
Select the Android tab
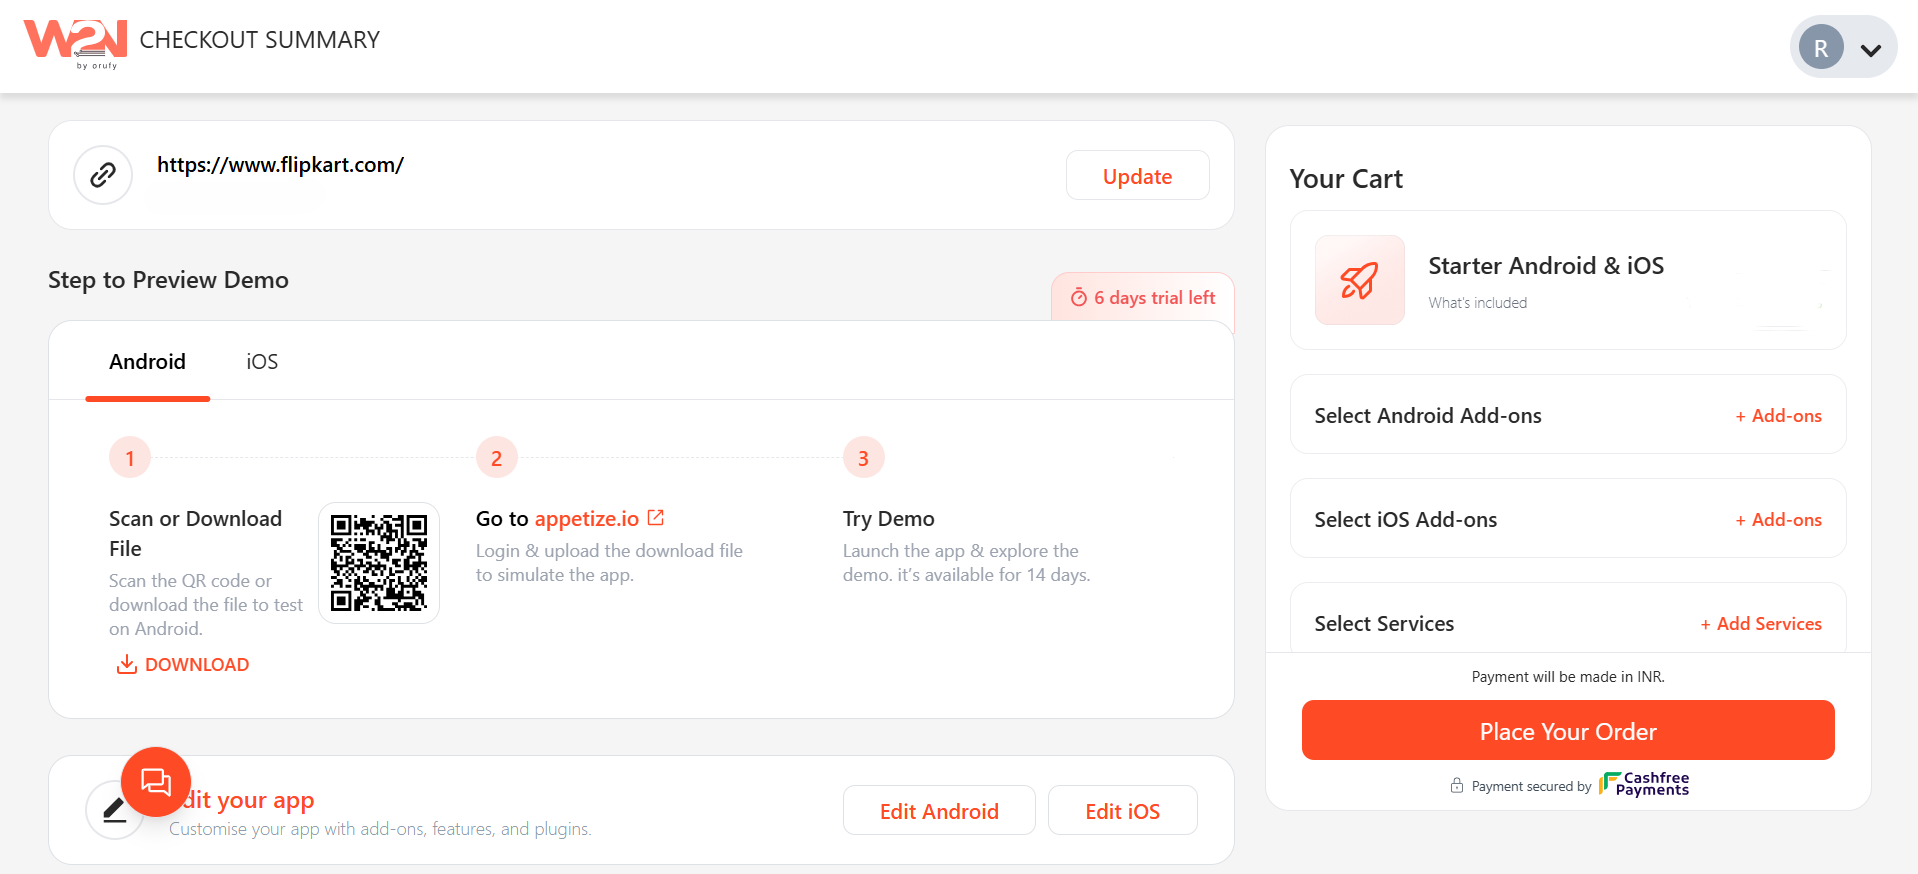[x=147, y=361]
